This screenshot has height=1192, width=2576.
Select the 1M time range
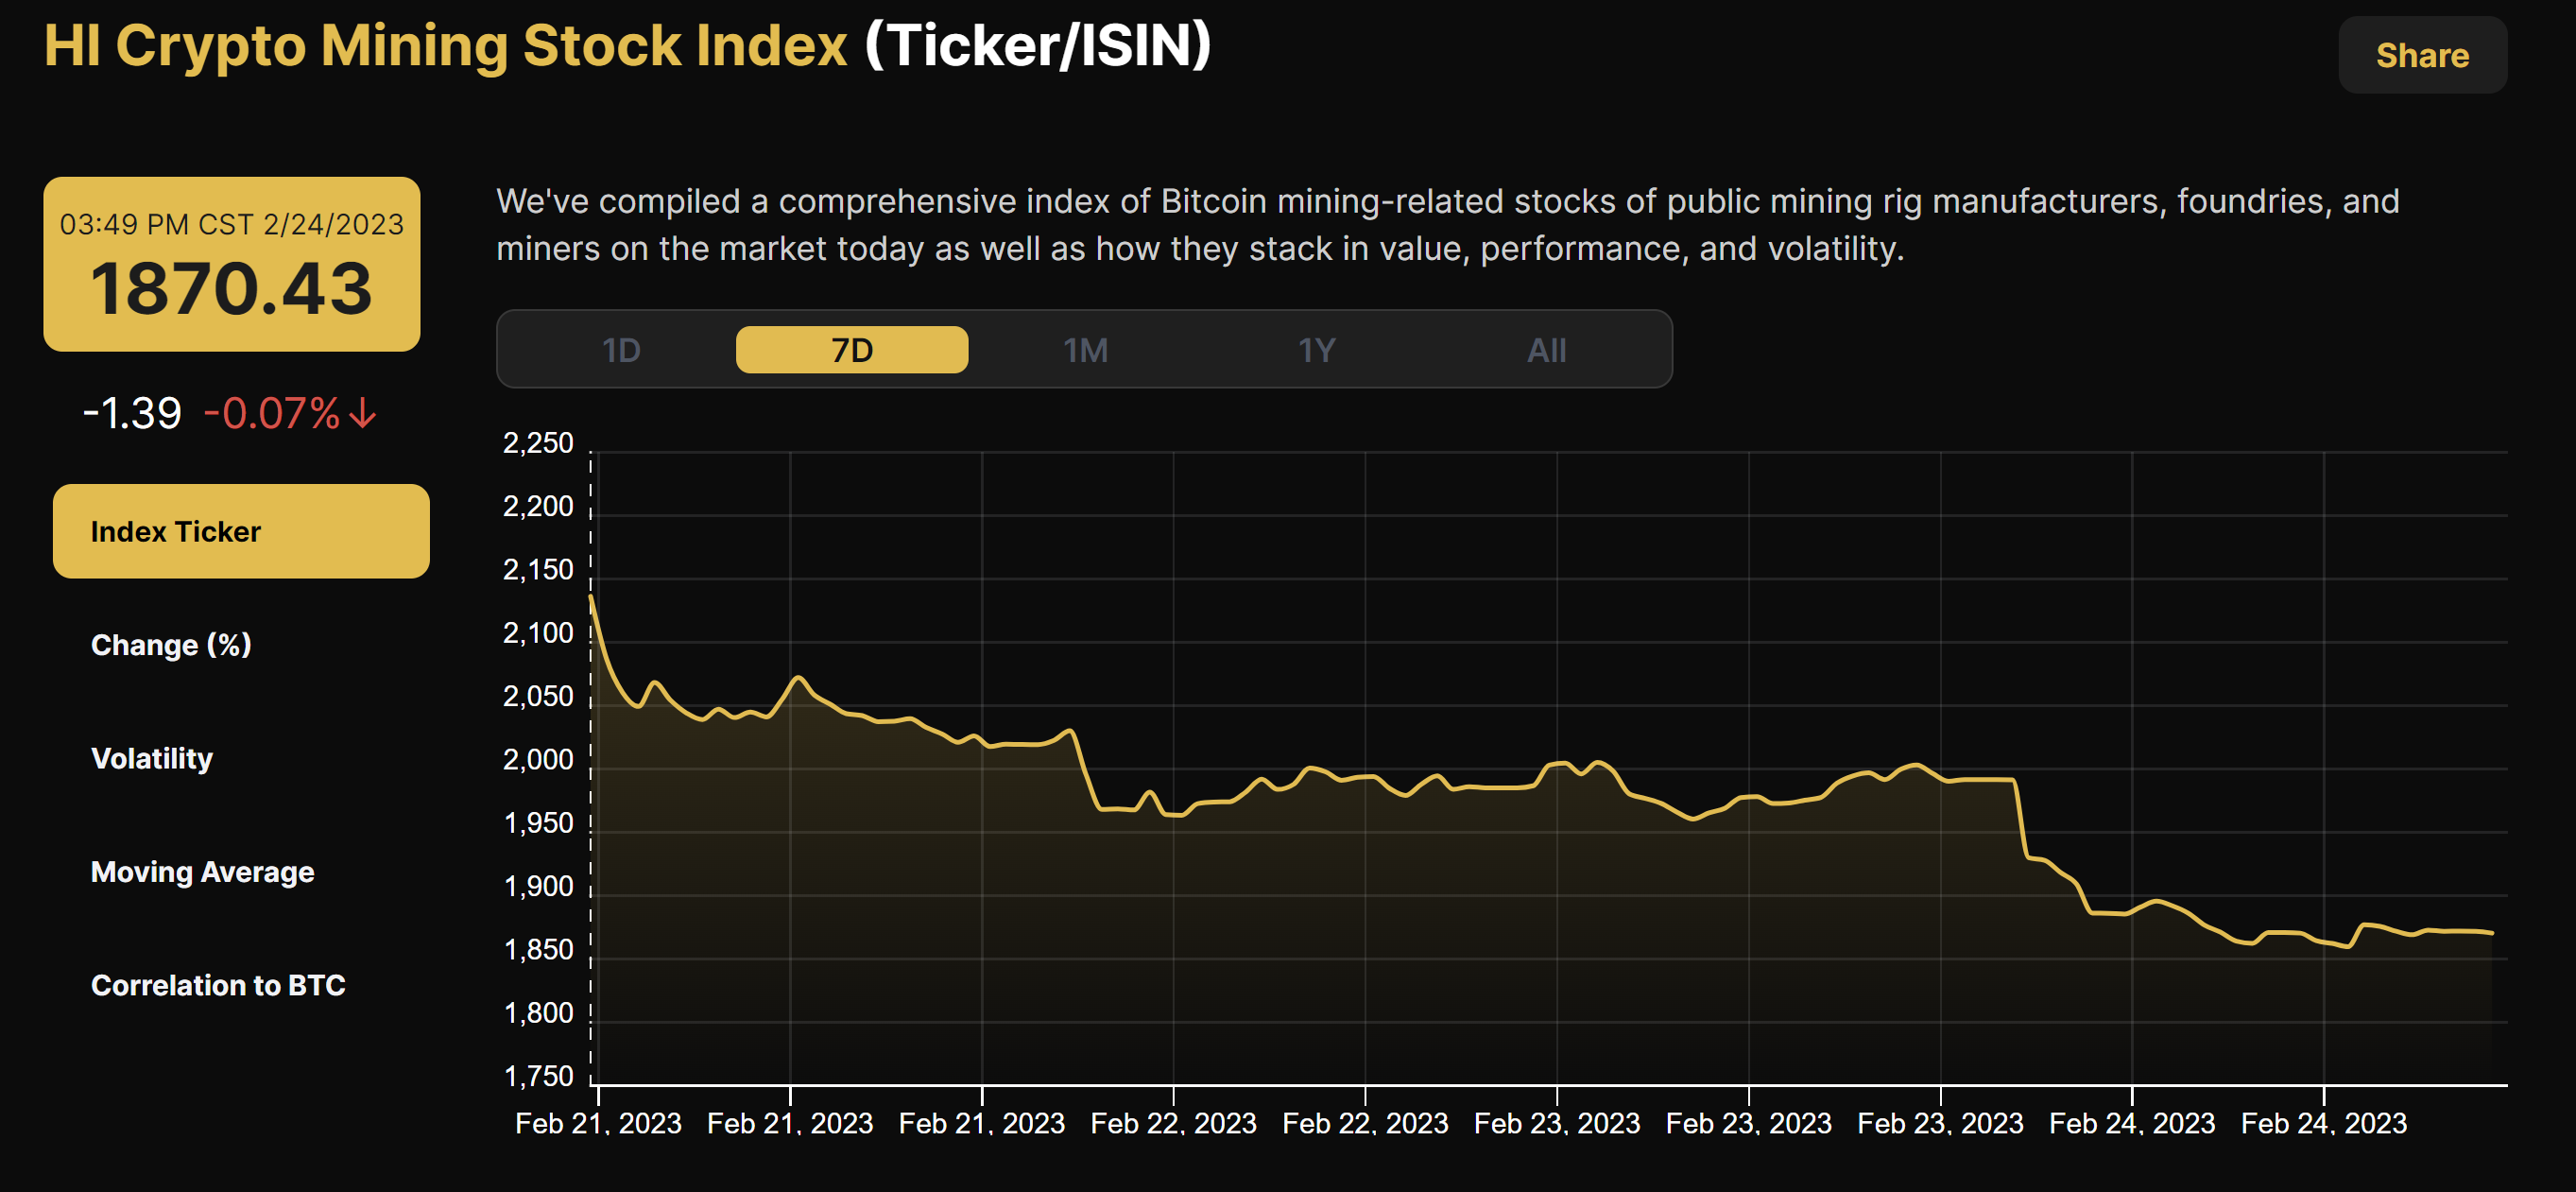[x=1085, y=349]
